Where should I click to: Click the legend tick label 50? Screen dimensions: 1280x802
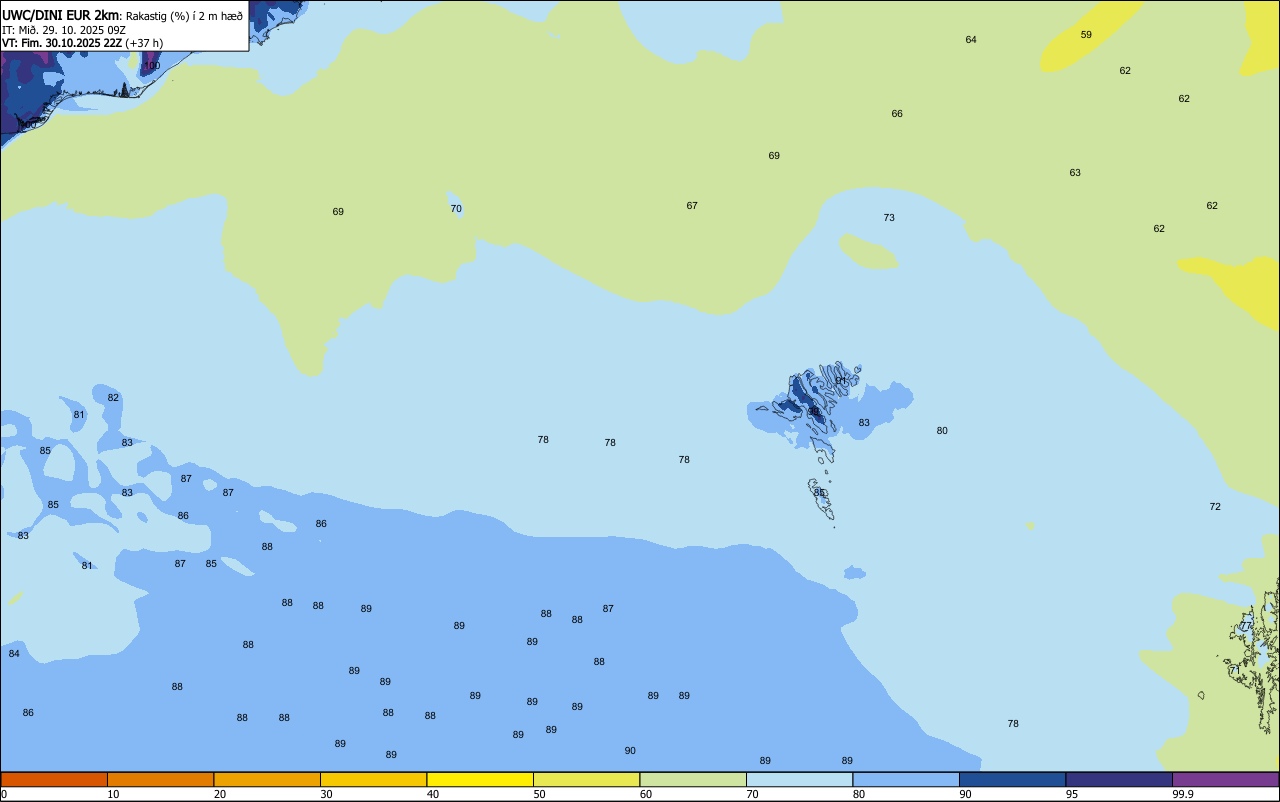(x=540, y=794)
